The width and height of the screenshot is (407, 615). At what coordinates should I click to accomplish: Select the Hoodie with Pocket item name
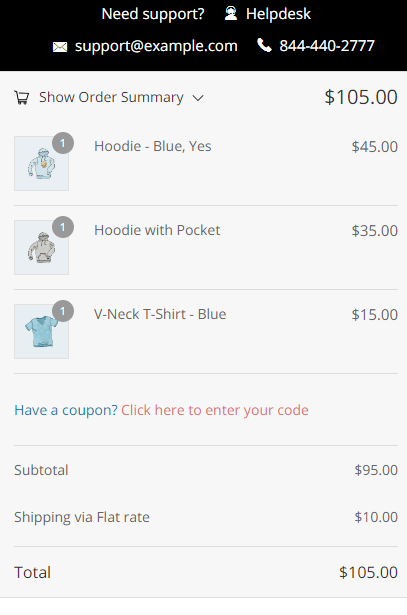pyautogui.click(x=157, y=230)
